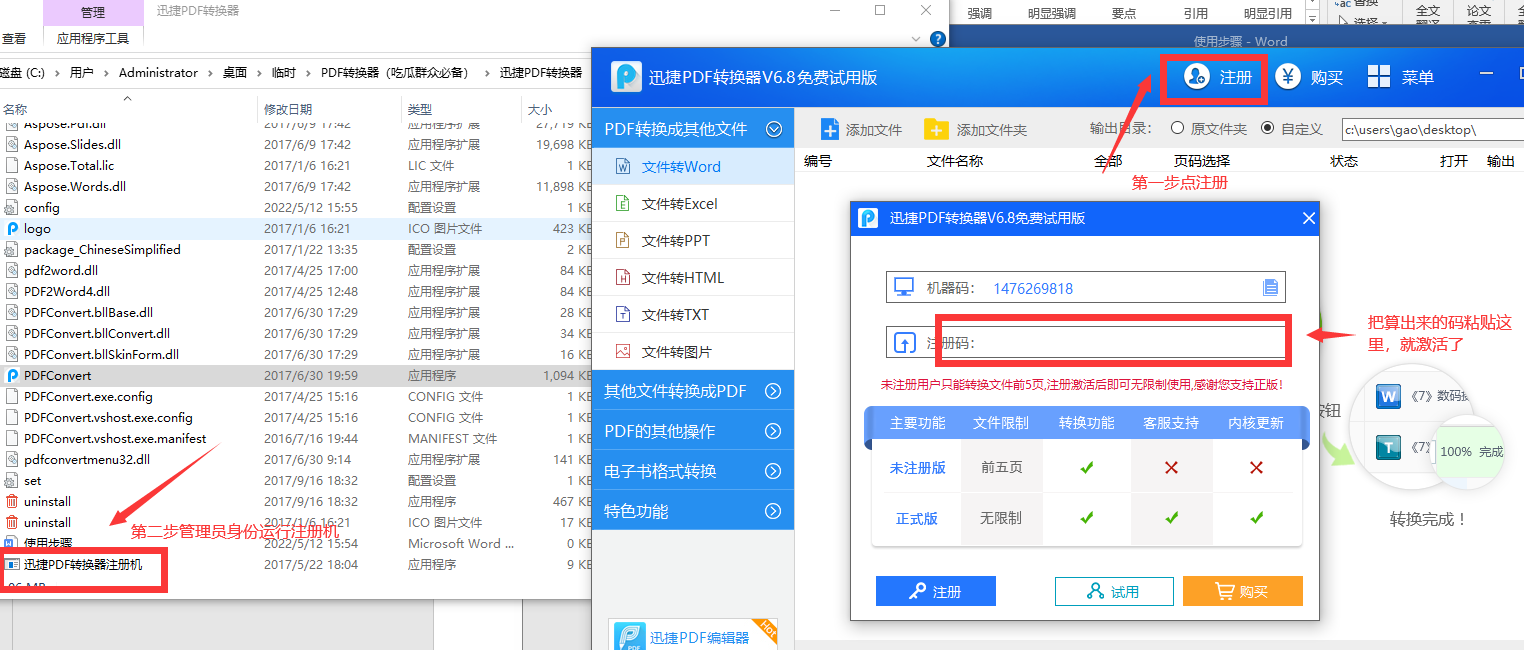Open the 查看 tab in Explorer
Viewport: 1524px width, 650px height.
click(x=14, y=39)
